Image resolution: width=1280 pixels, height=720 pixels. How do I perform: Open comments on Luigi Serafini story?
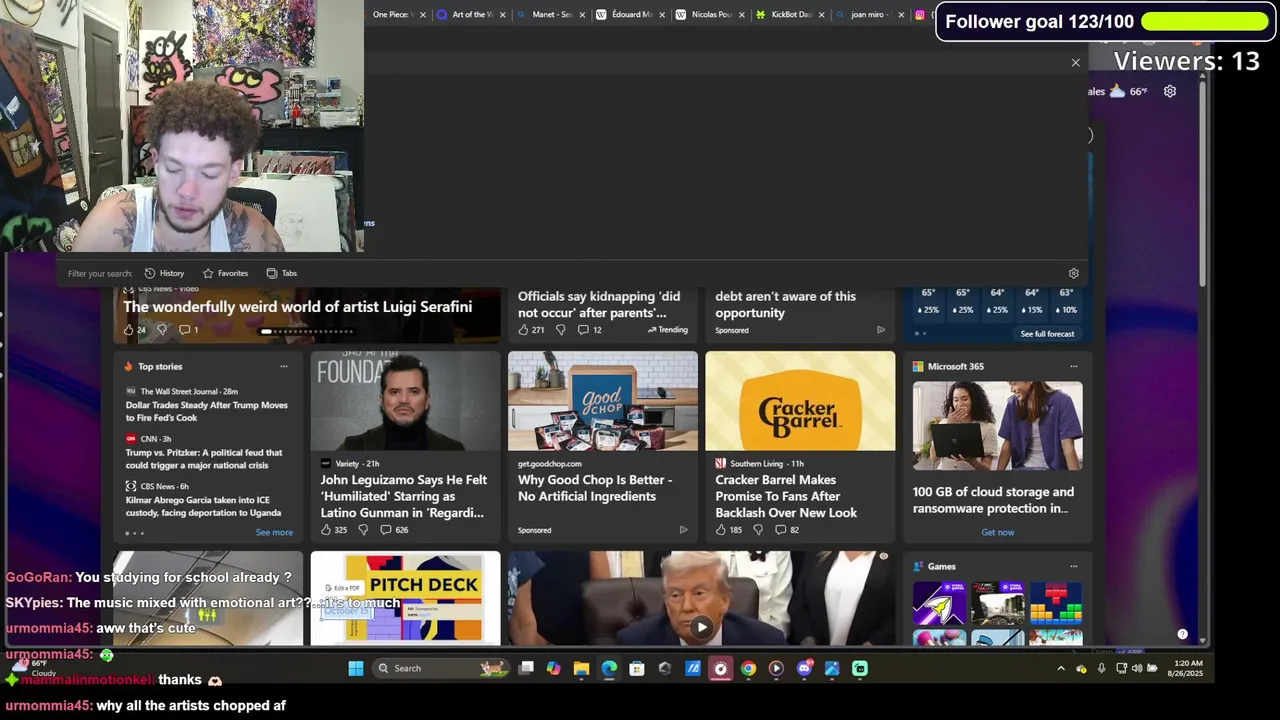tap(189, 330)
